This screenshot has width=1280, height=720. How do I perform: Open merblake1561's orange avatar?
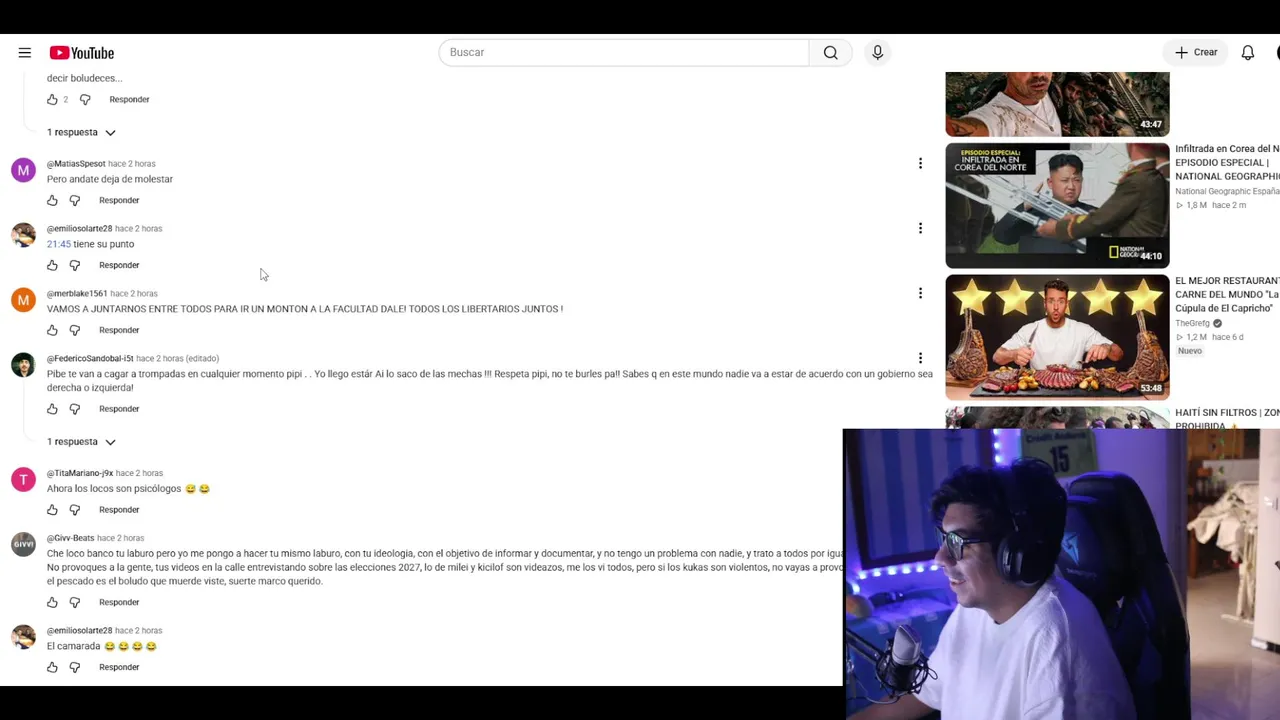[23, 300]
